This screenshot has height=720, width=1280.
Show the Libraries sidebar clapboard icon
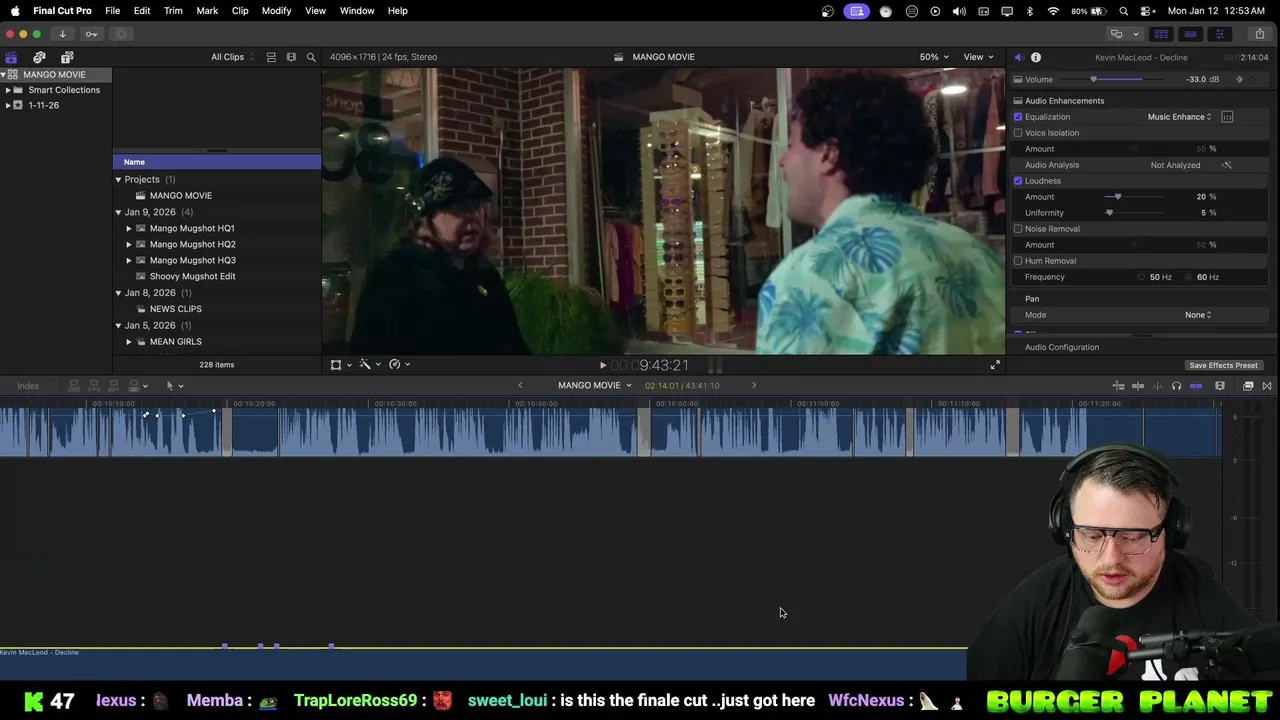pos(11,57)
